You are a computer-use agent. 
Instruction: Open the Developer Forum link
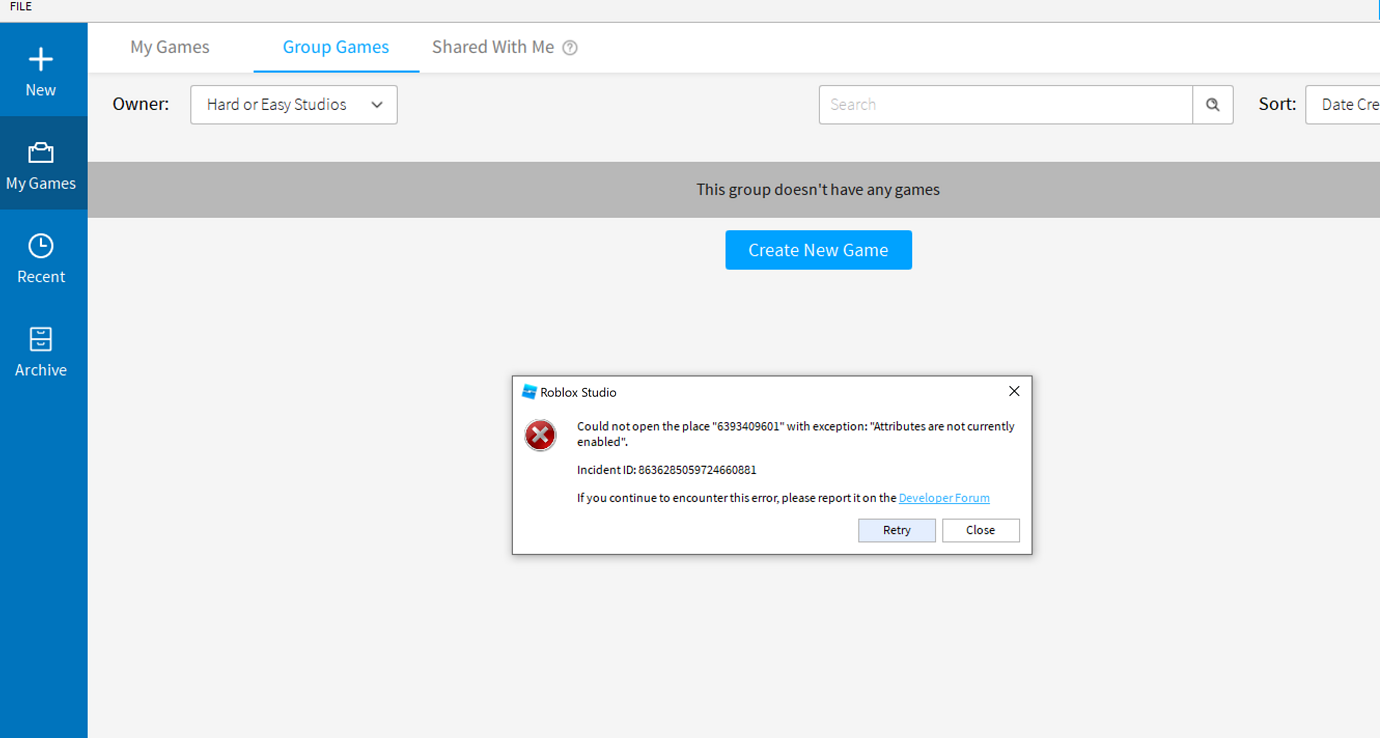tap(944, 498)
